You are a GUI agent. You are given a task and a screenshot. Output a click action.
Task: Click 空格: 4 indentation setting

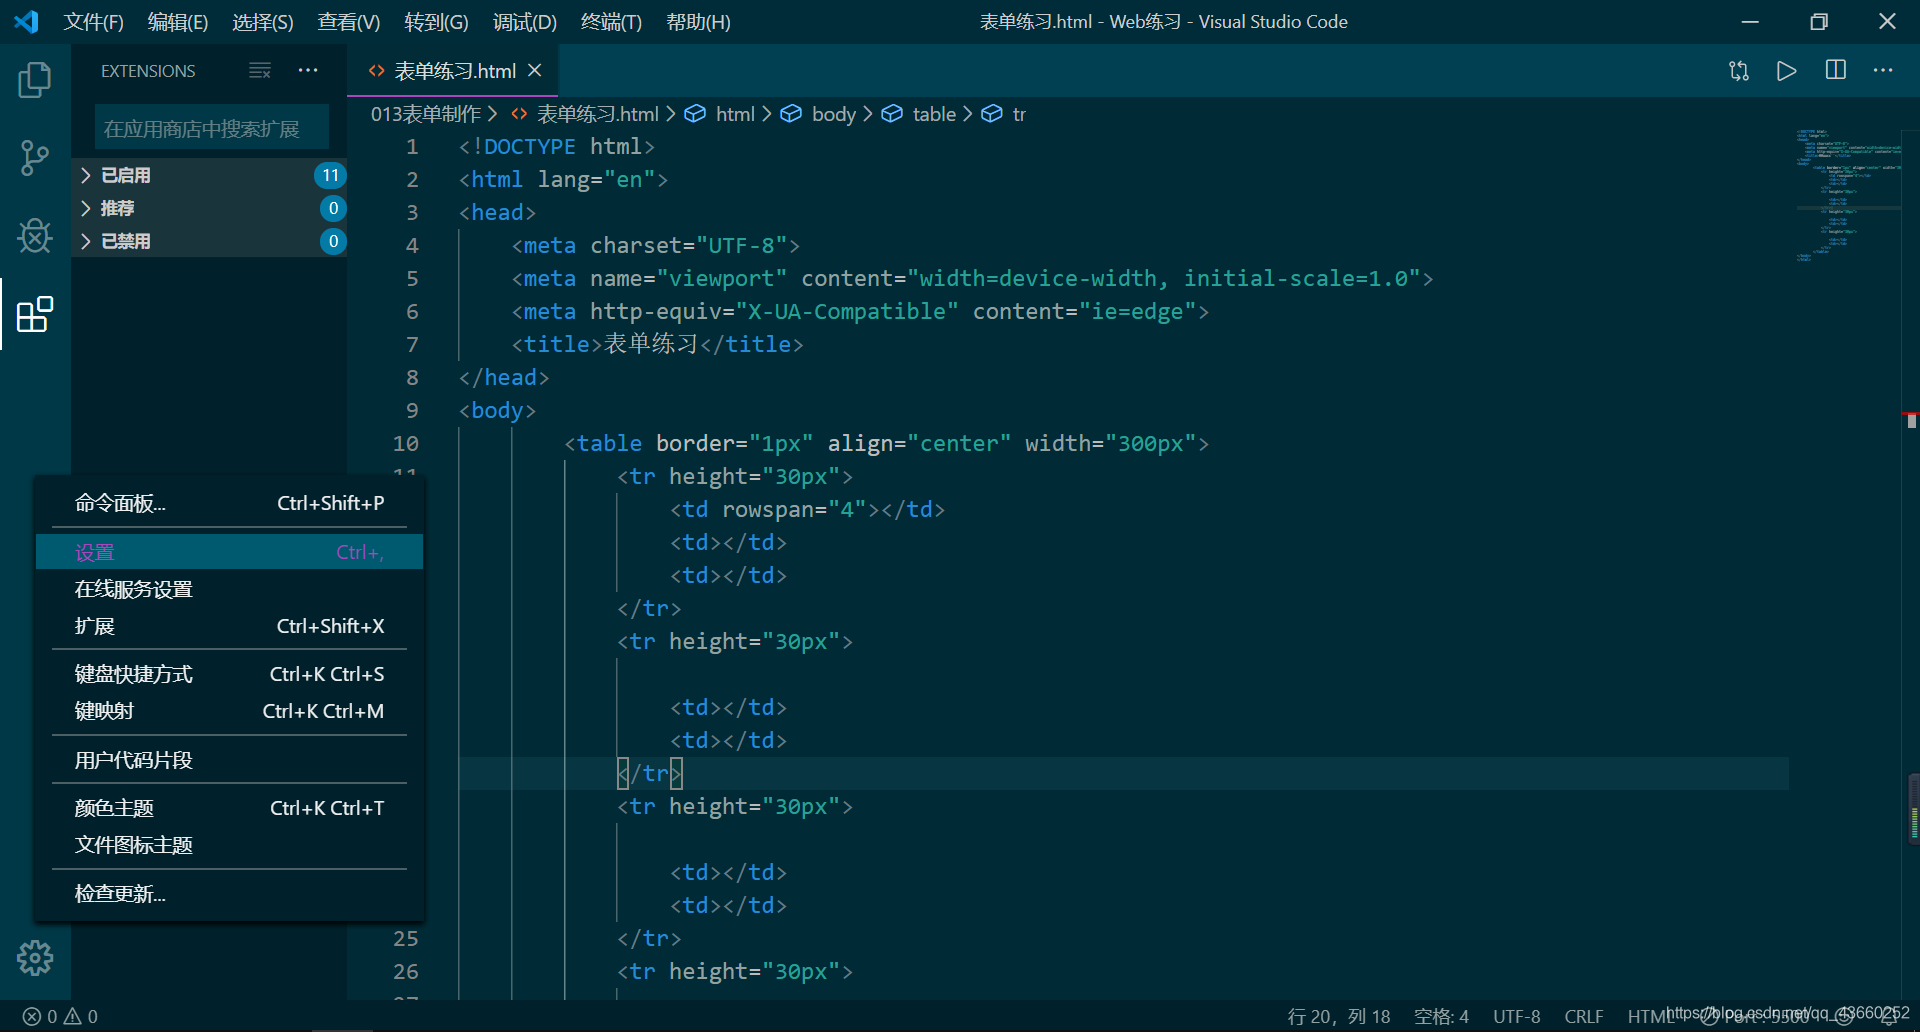click(x=1441, y=1016)
